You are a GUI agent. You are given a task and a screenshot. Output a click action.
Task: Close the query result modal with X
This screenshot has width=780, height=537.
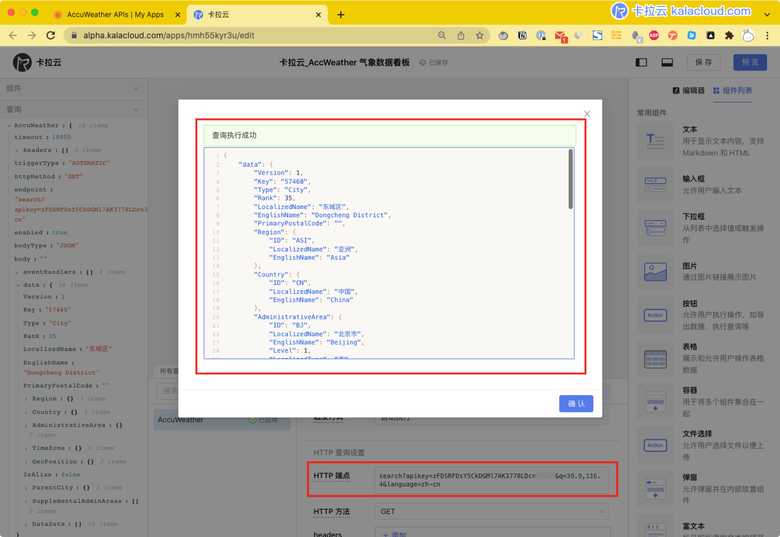click(x=587, y=114)
